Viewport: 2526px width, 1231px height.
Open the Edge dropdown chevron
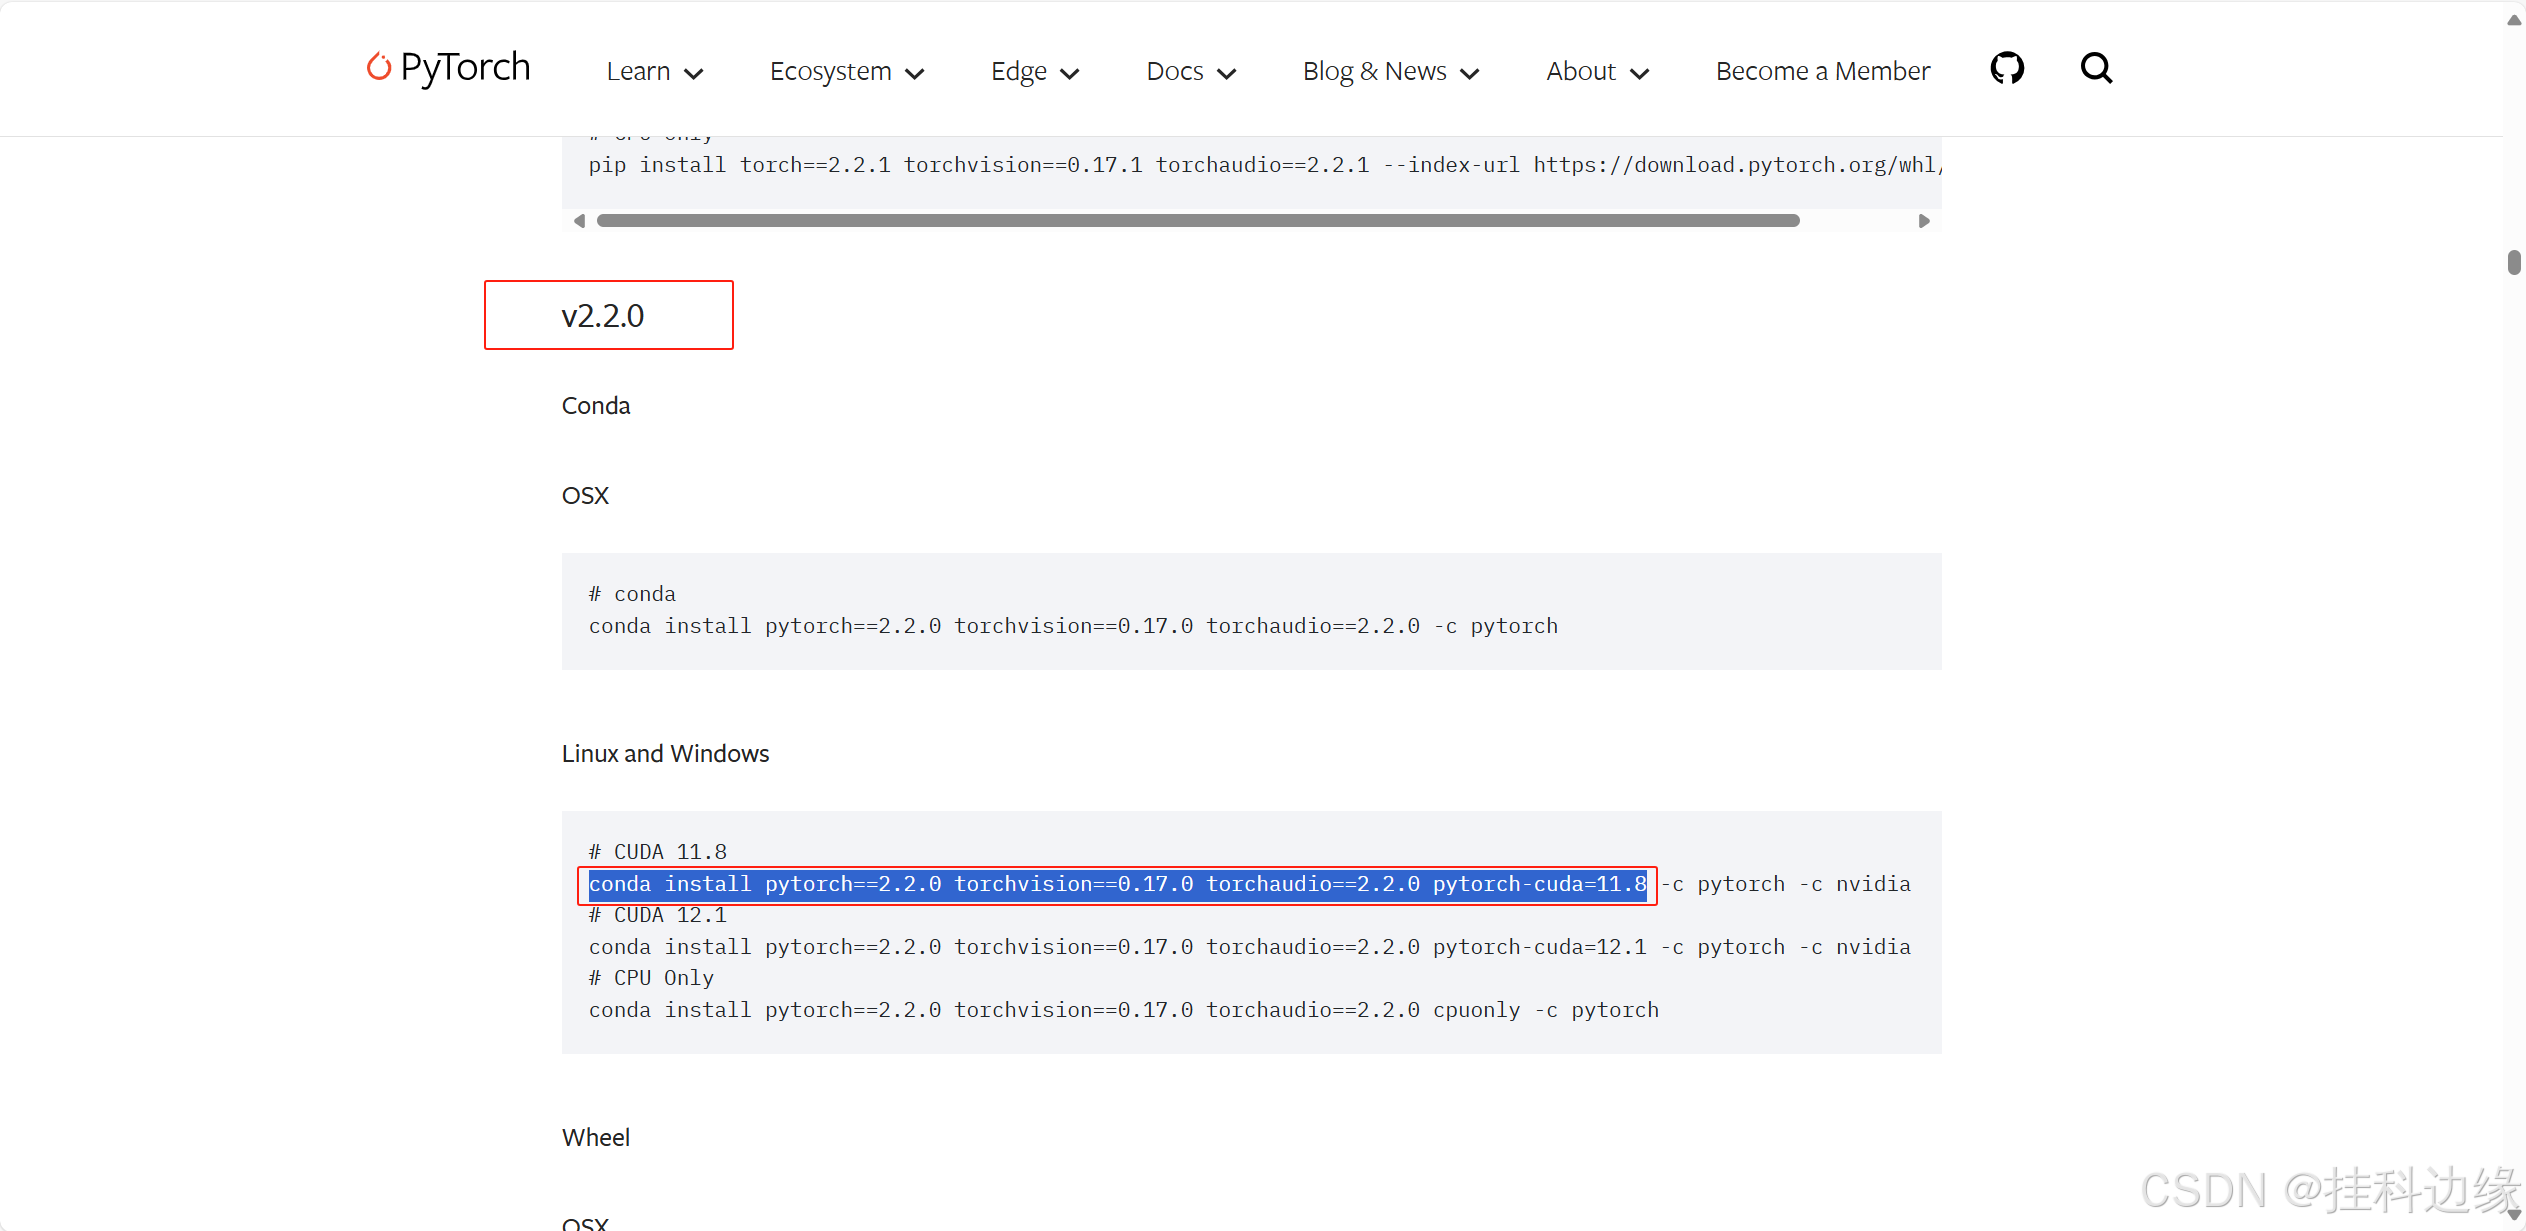click(1069, 73)
